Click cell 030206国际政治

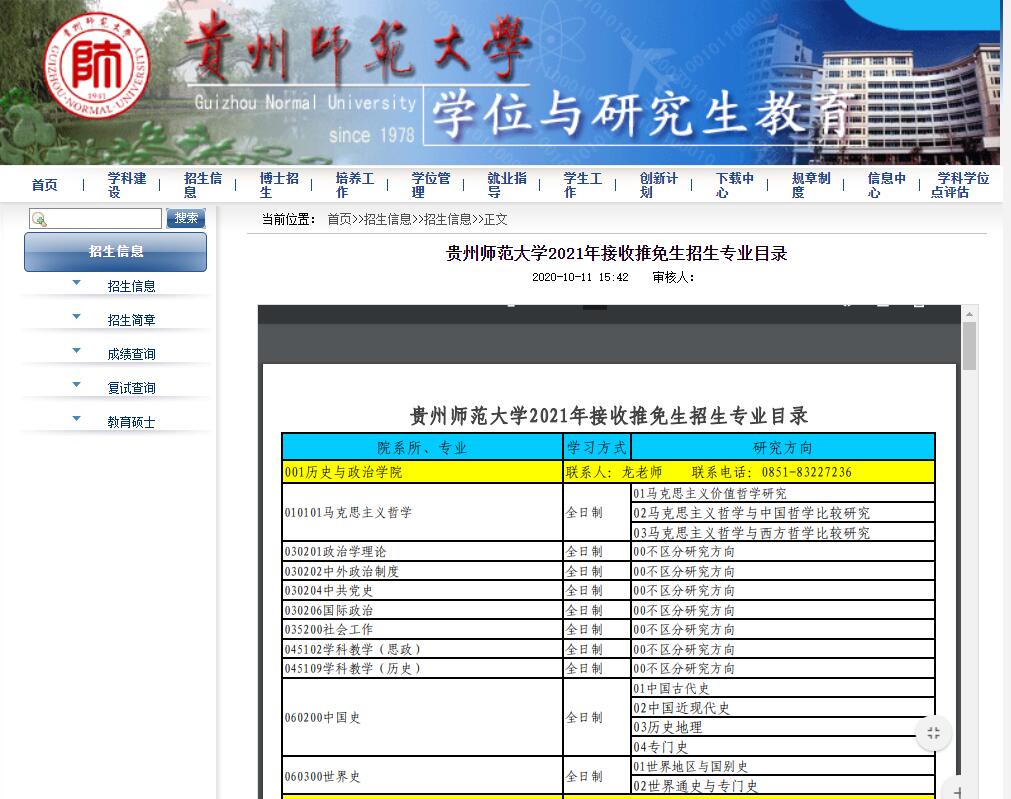coord(422,610)
